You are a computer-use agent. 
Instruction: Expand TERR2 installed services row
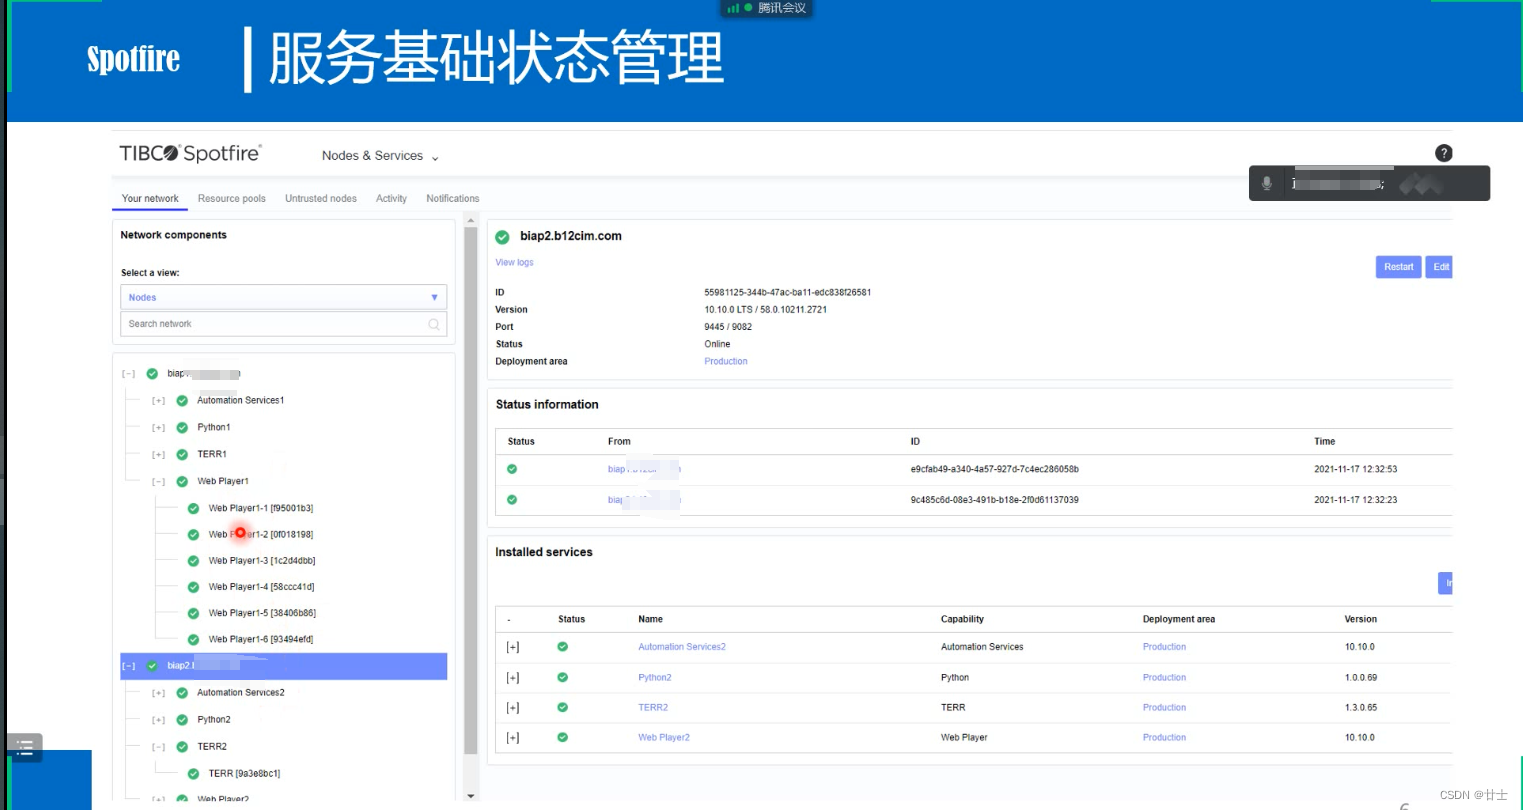tap(513, 708)
